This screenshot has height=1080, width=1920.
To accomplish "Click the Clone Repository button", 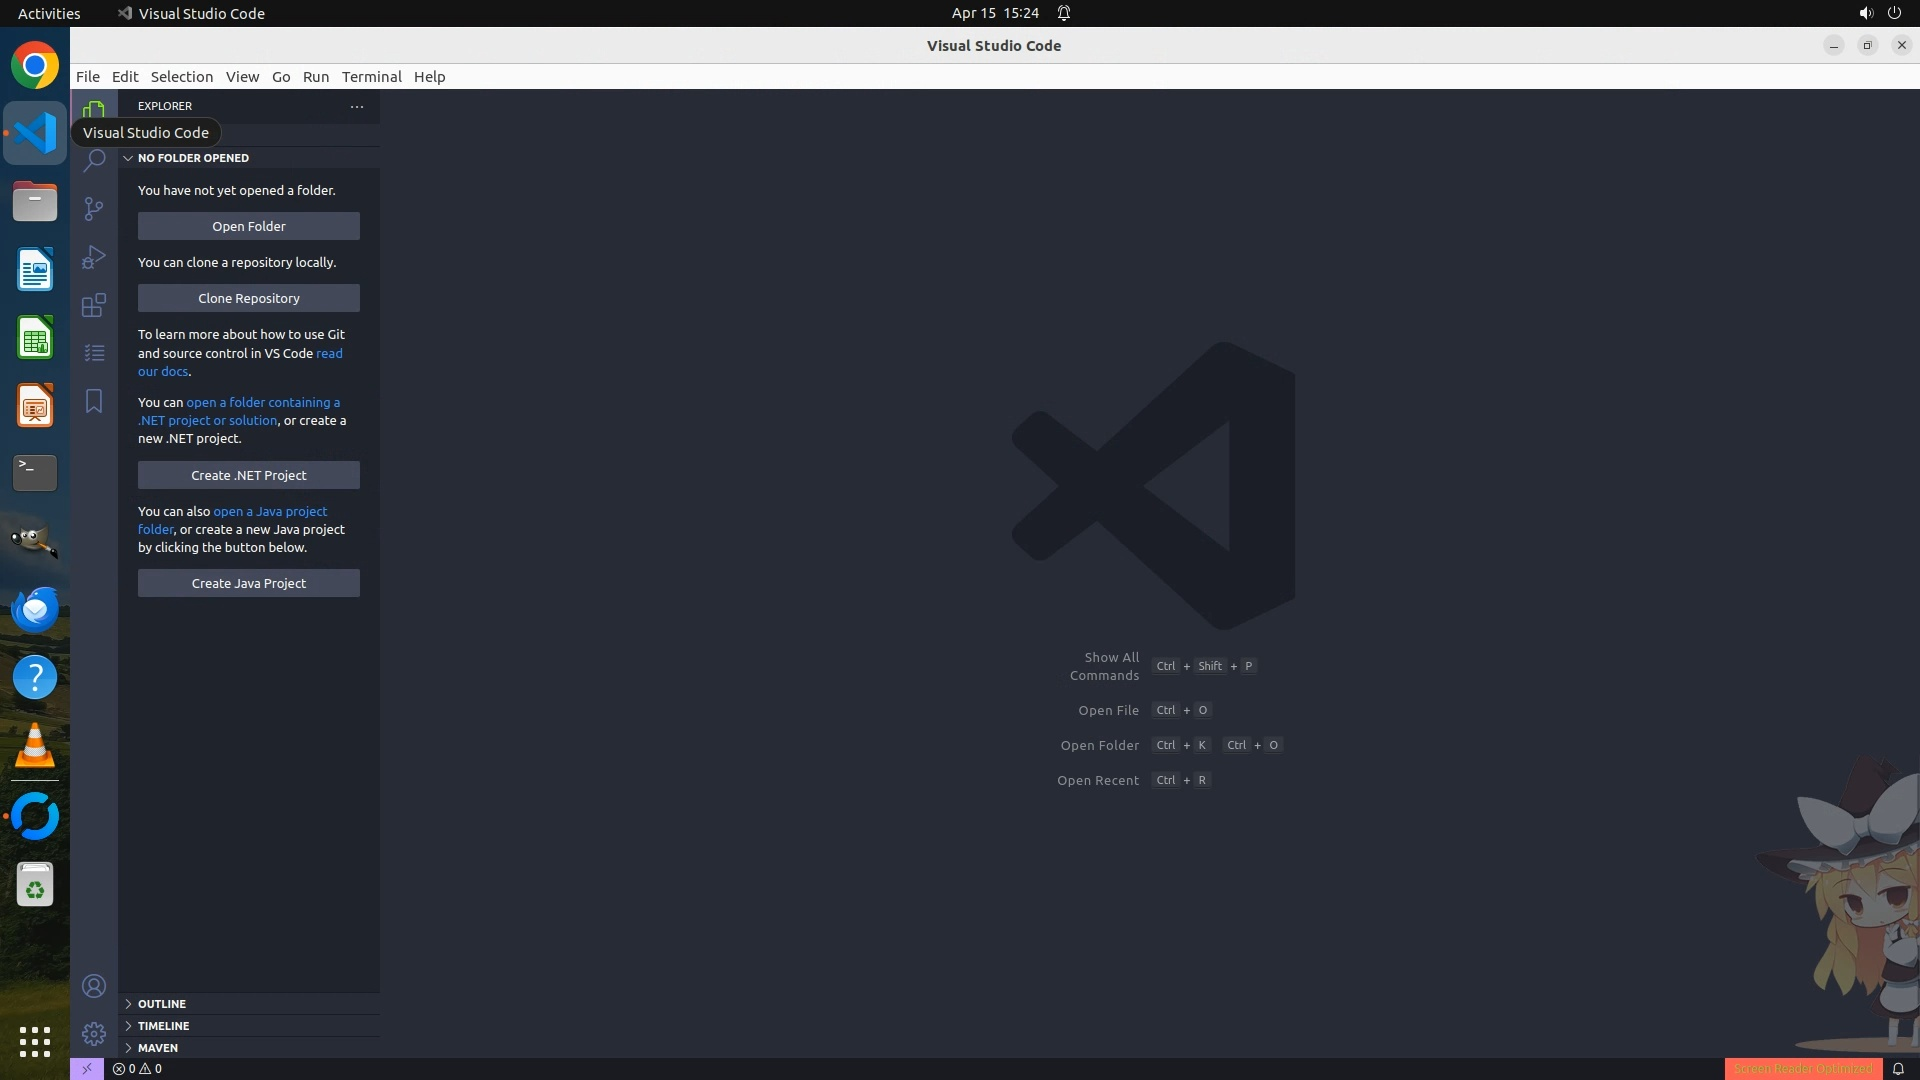I will coord(248,298).
